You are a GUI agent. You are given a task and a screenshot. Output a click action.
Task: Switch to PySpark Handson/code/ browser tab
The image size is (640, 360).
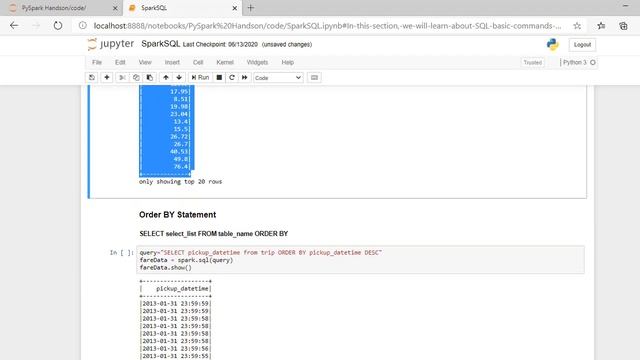(x=61, y=8)
